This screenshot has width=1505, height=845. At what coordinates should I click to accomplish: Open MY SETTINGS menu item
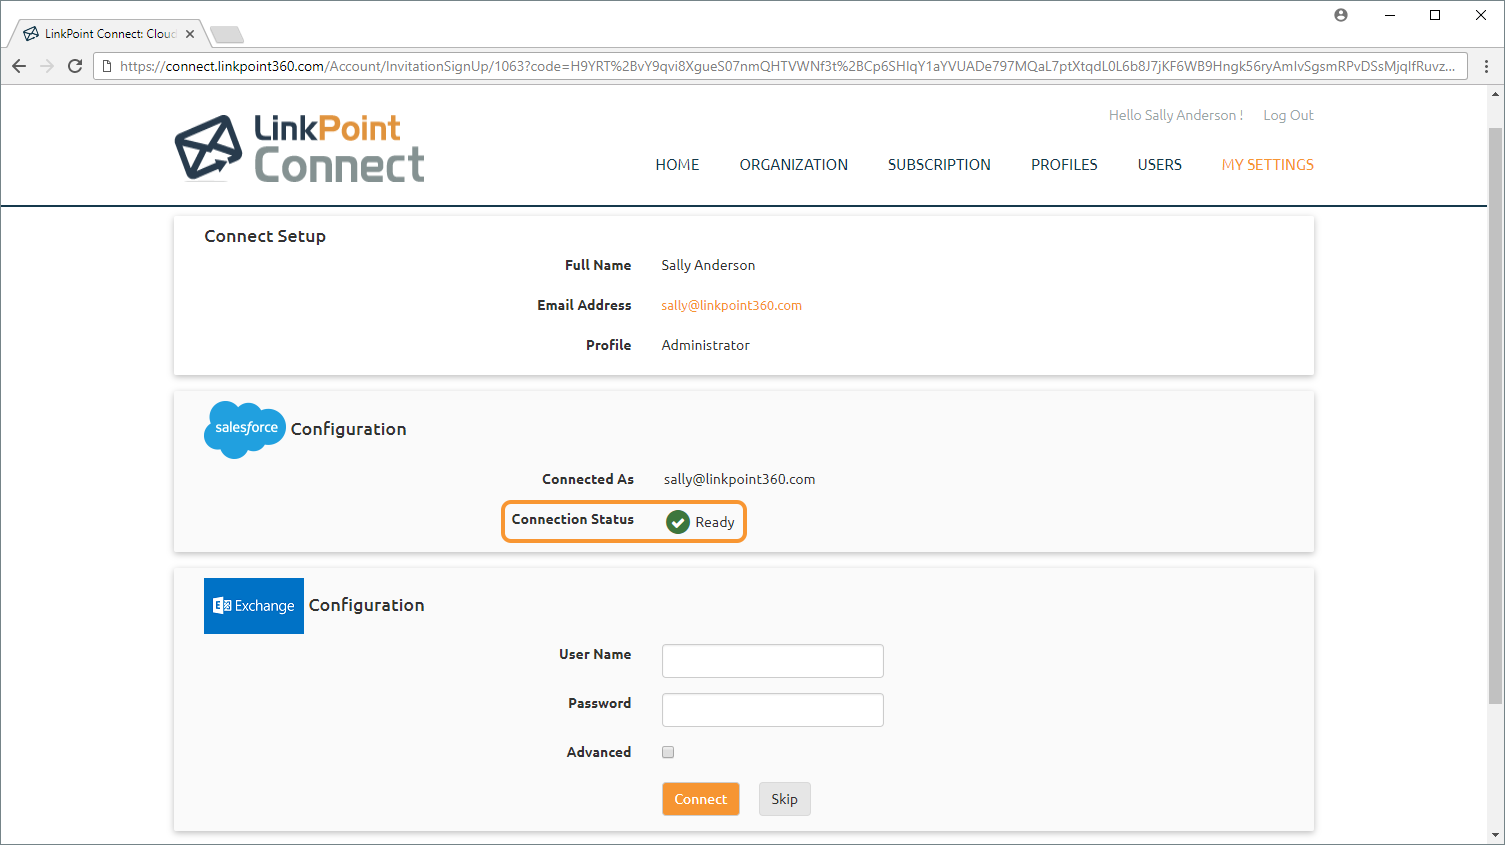click(1268, 165)
